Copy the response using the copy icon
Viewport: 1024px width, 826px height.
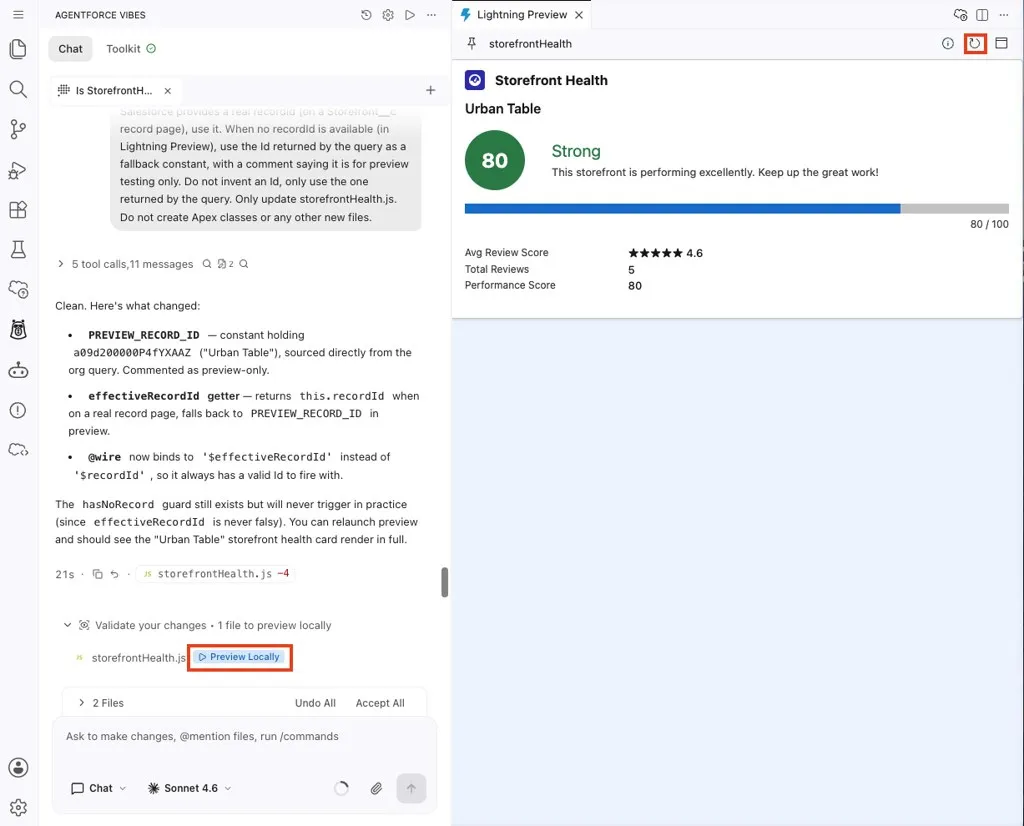[x=97, y=574]
